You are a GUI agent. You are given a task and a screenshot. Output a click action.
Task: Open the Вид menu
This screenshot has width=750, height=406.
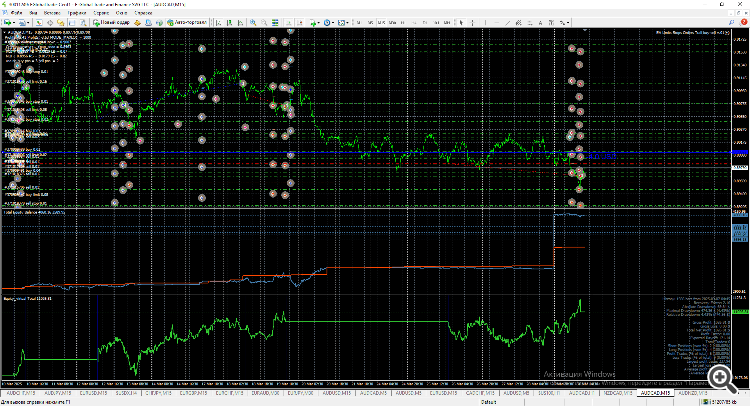point(33,13)
